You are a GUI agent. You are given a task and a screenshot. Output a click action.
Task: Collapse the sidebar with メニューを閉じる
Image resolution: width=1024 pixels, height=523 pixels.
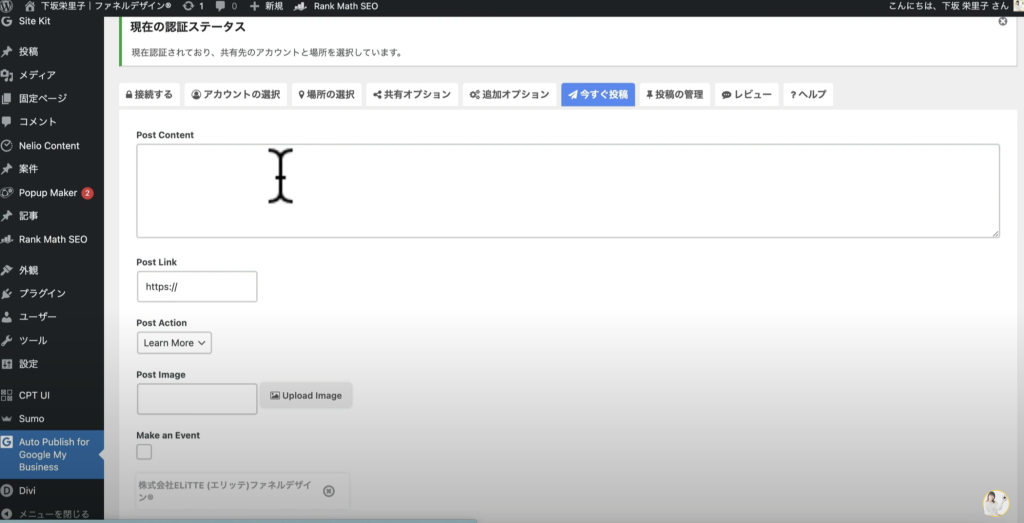click(x=50, y=514)
